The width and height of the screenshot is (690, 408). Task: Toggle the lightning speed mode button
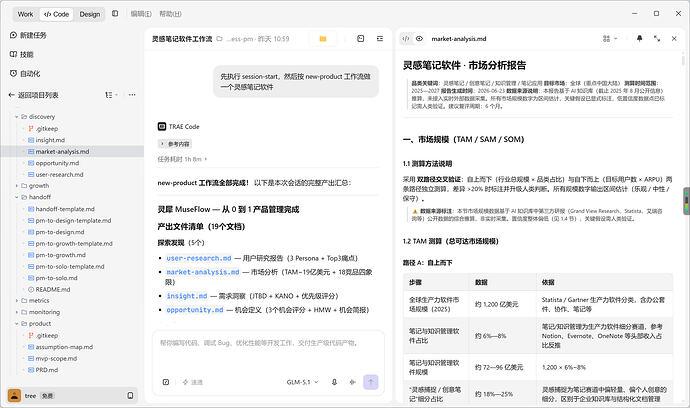click(193, 382)
